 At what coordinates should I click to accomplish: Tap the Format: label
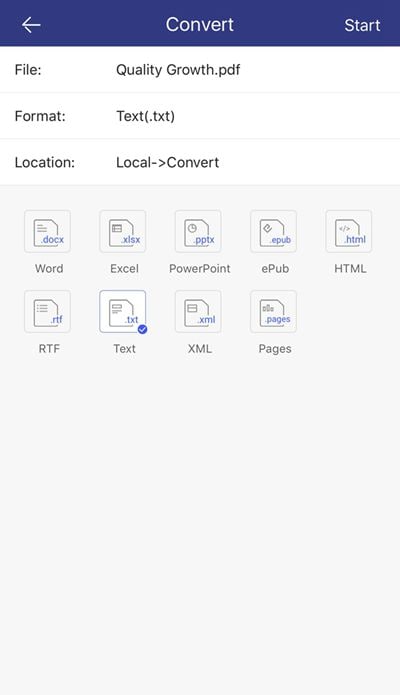point(40,116)
